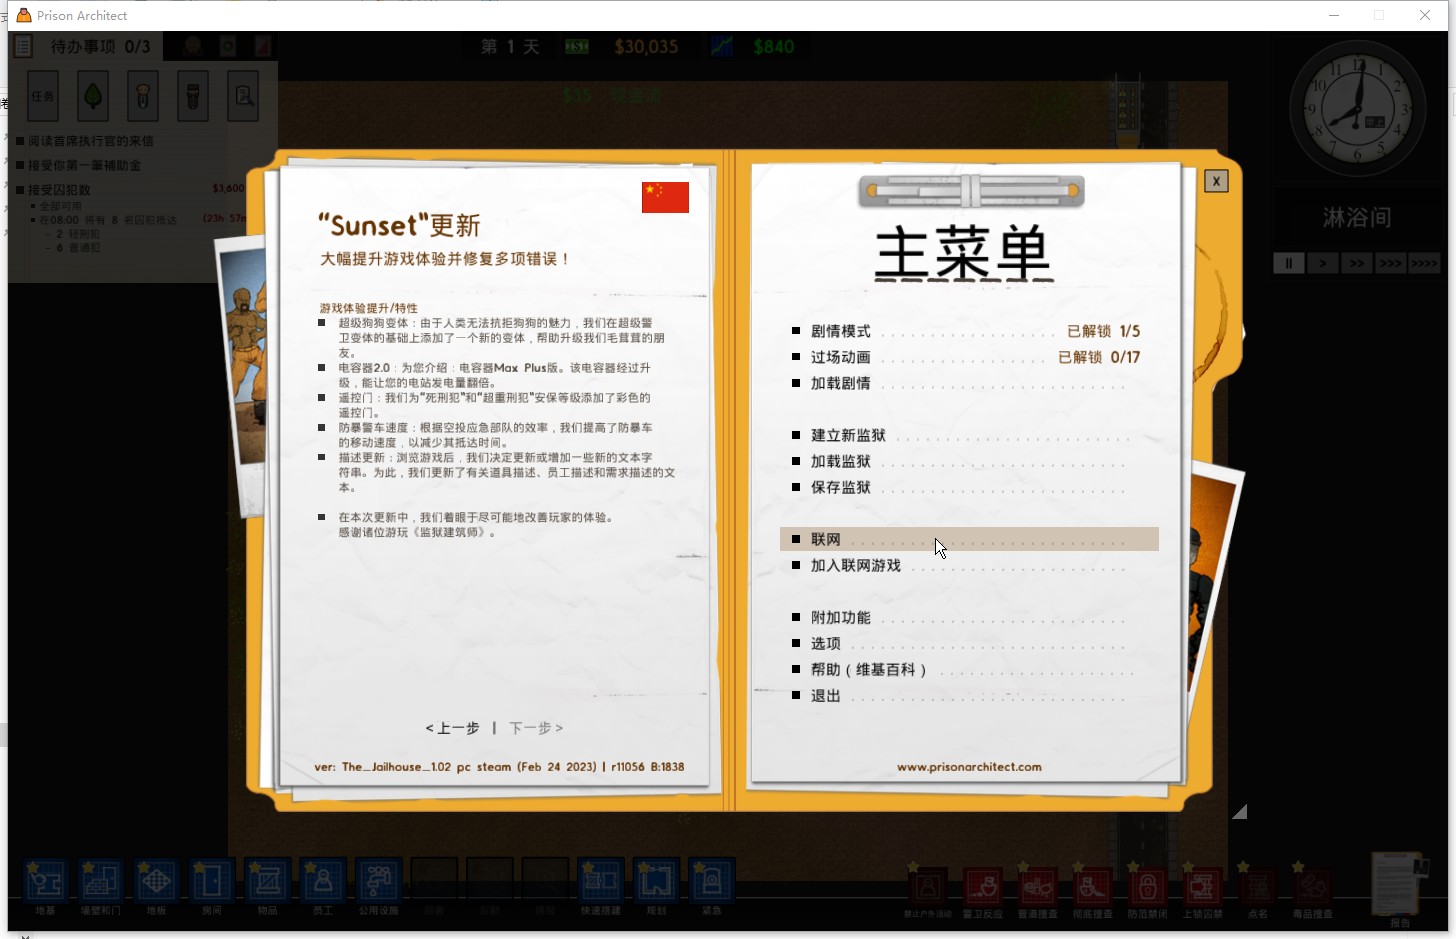1456x939 pixels.
Task: Open the 选项 options menu entry
Action: 826,643
